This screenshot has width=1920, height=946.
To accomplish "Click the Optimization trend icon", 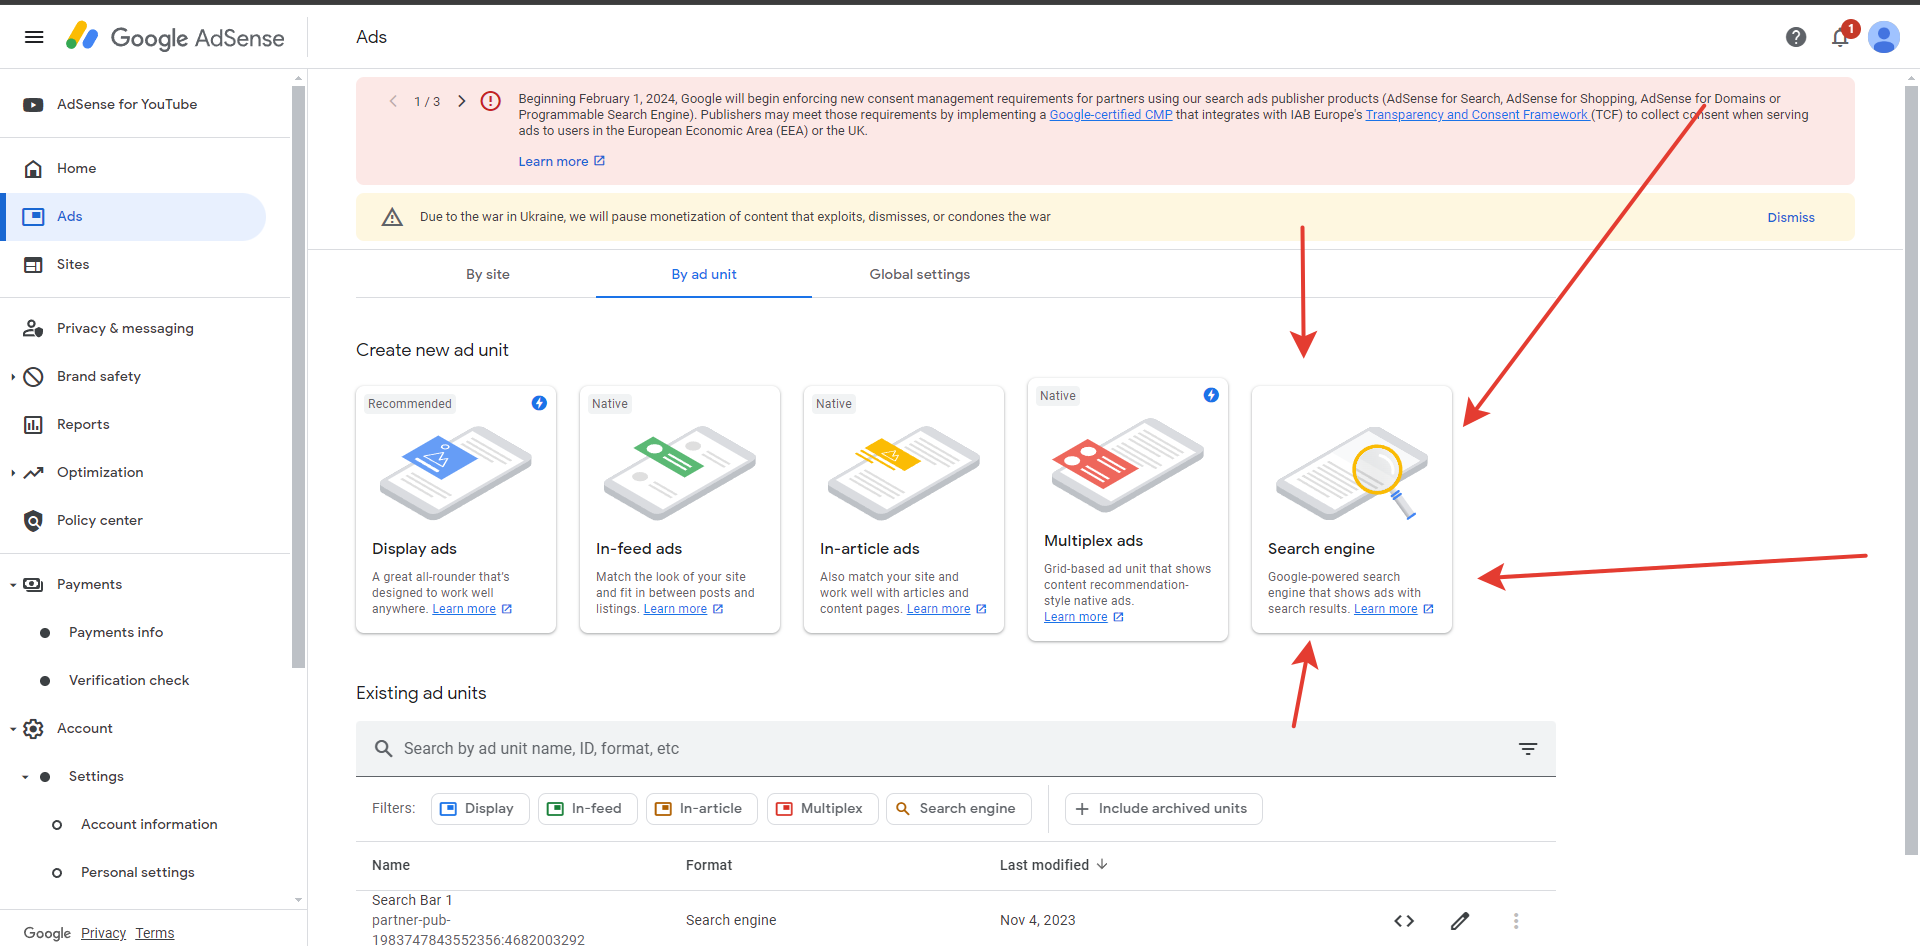I will (33, 472).
